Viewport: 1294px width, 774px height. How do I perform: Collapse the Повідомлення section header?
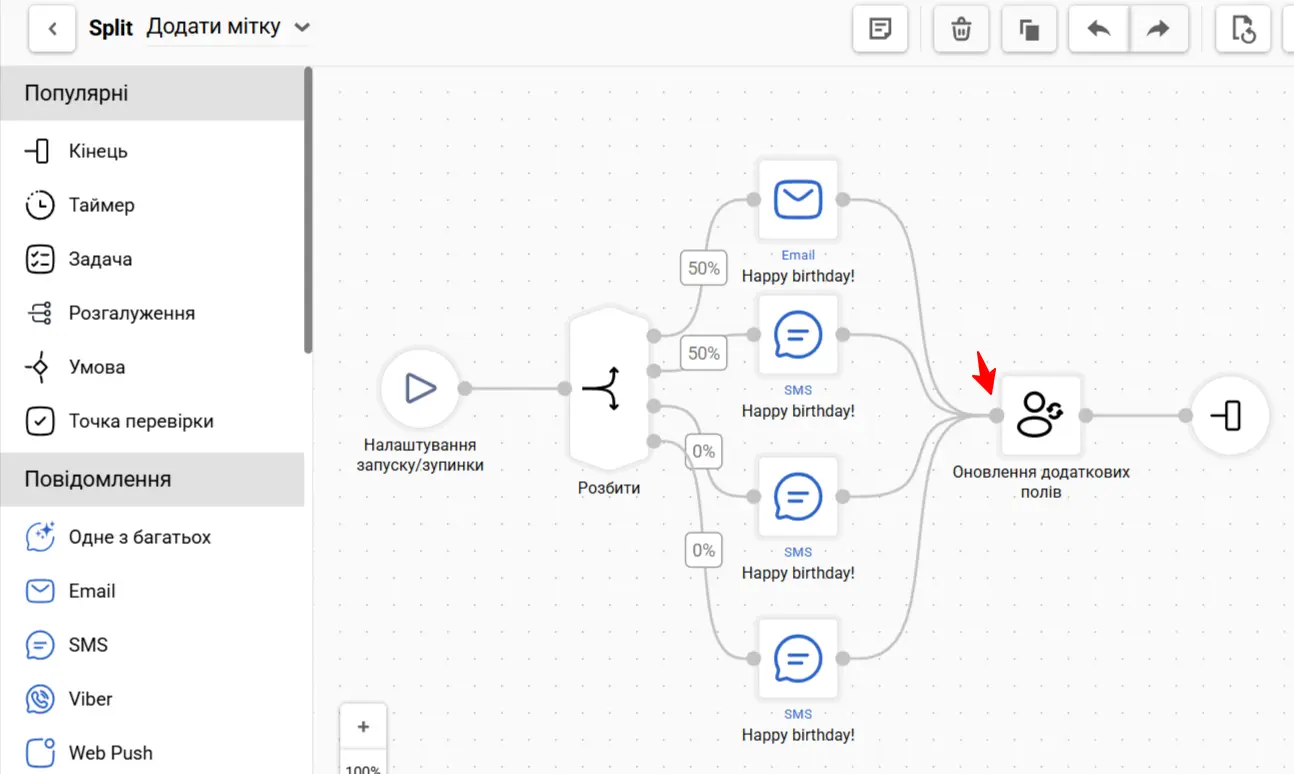152,479
